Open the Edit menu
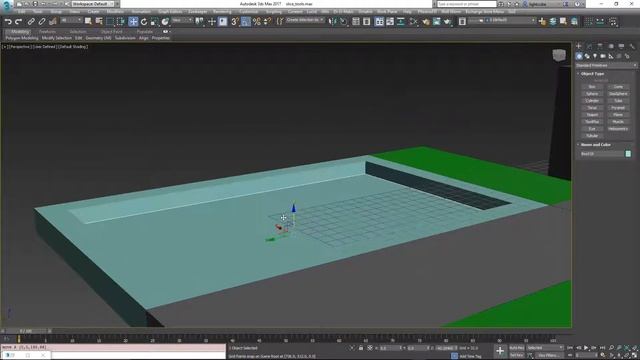Viewport: 640px width, 360px height. [21, 12]
